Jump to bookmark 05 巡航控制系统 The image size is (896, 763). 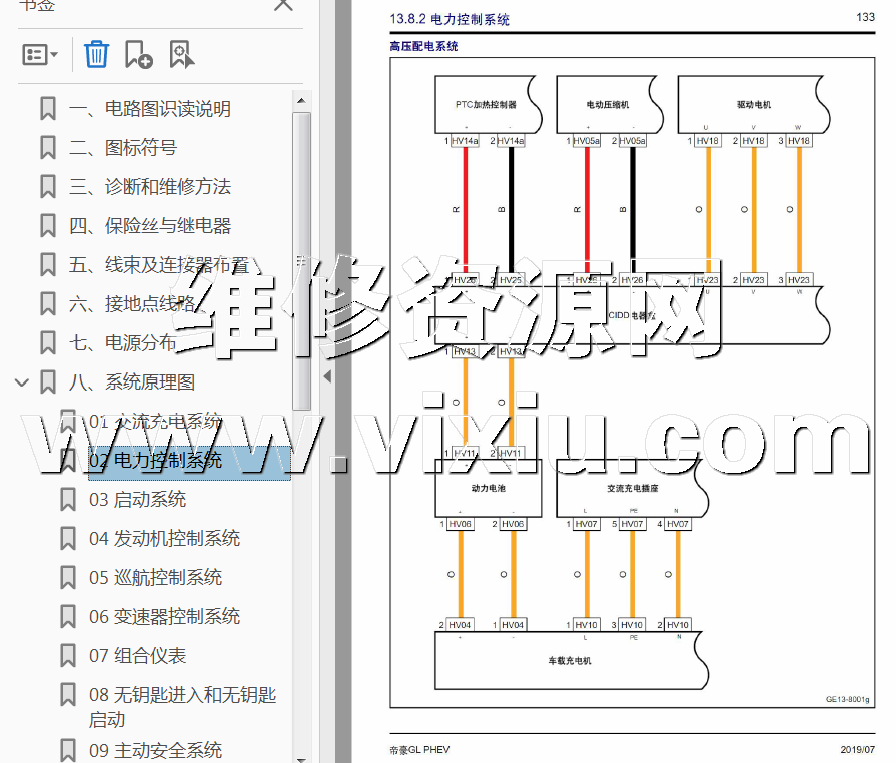pyautogui.click(x=155, y=578)
